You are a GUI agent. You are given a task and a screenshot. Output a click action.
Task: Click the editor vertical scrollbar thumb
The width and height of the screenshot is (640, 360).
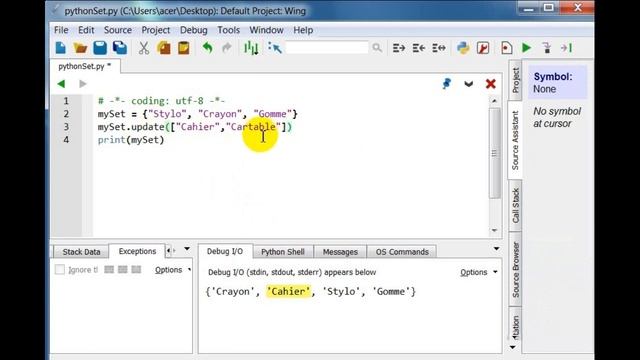click(494, 153)
